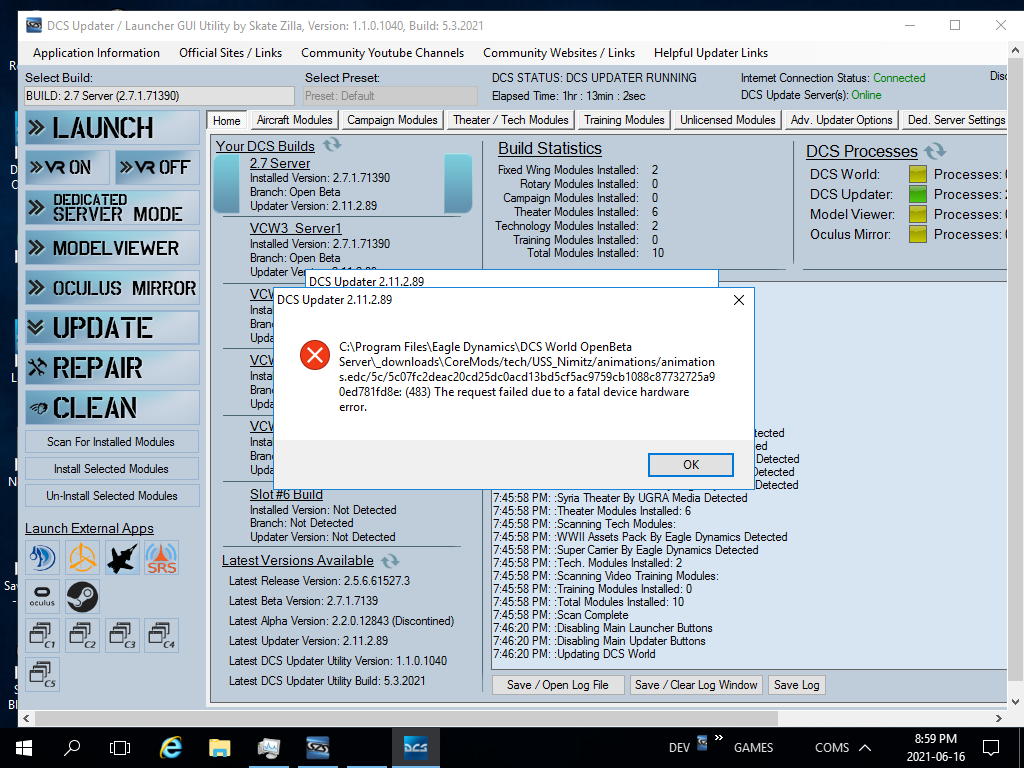Screen dimensions: 1024x768
Task: Click the Model Viewer yellow status indicator
Action: click(x=918, y=214)
